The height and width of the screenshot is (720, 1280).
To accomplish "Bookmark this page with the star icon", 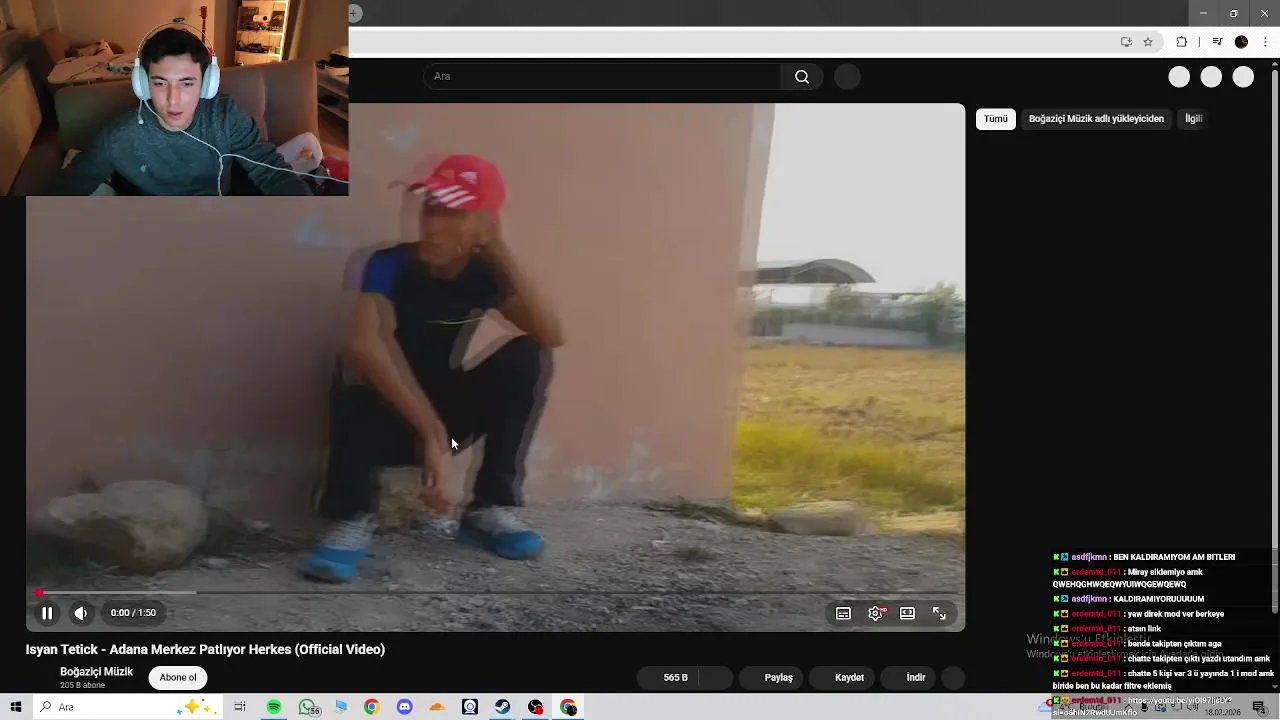I will point(1148,42).
